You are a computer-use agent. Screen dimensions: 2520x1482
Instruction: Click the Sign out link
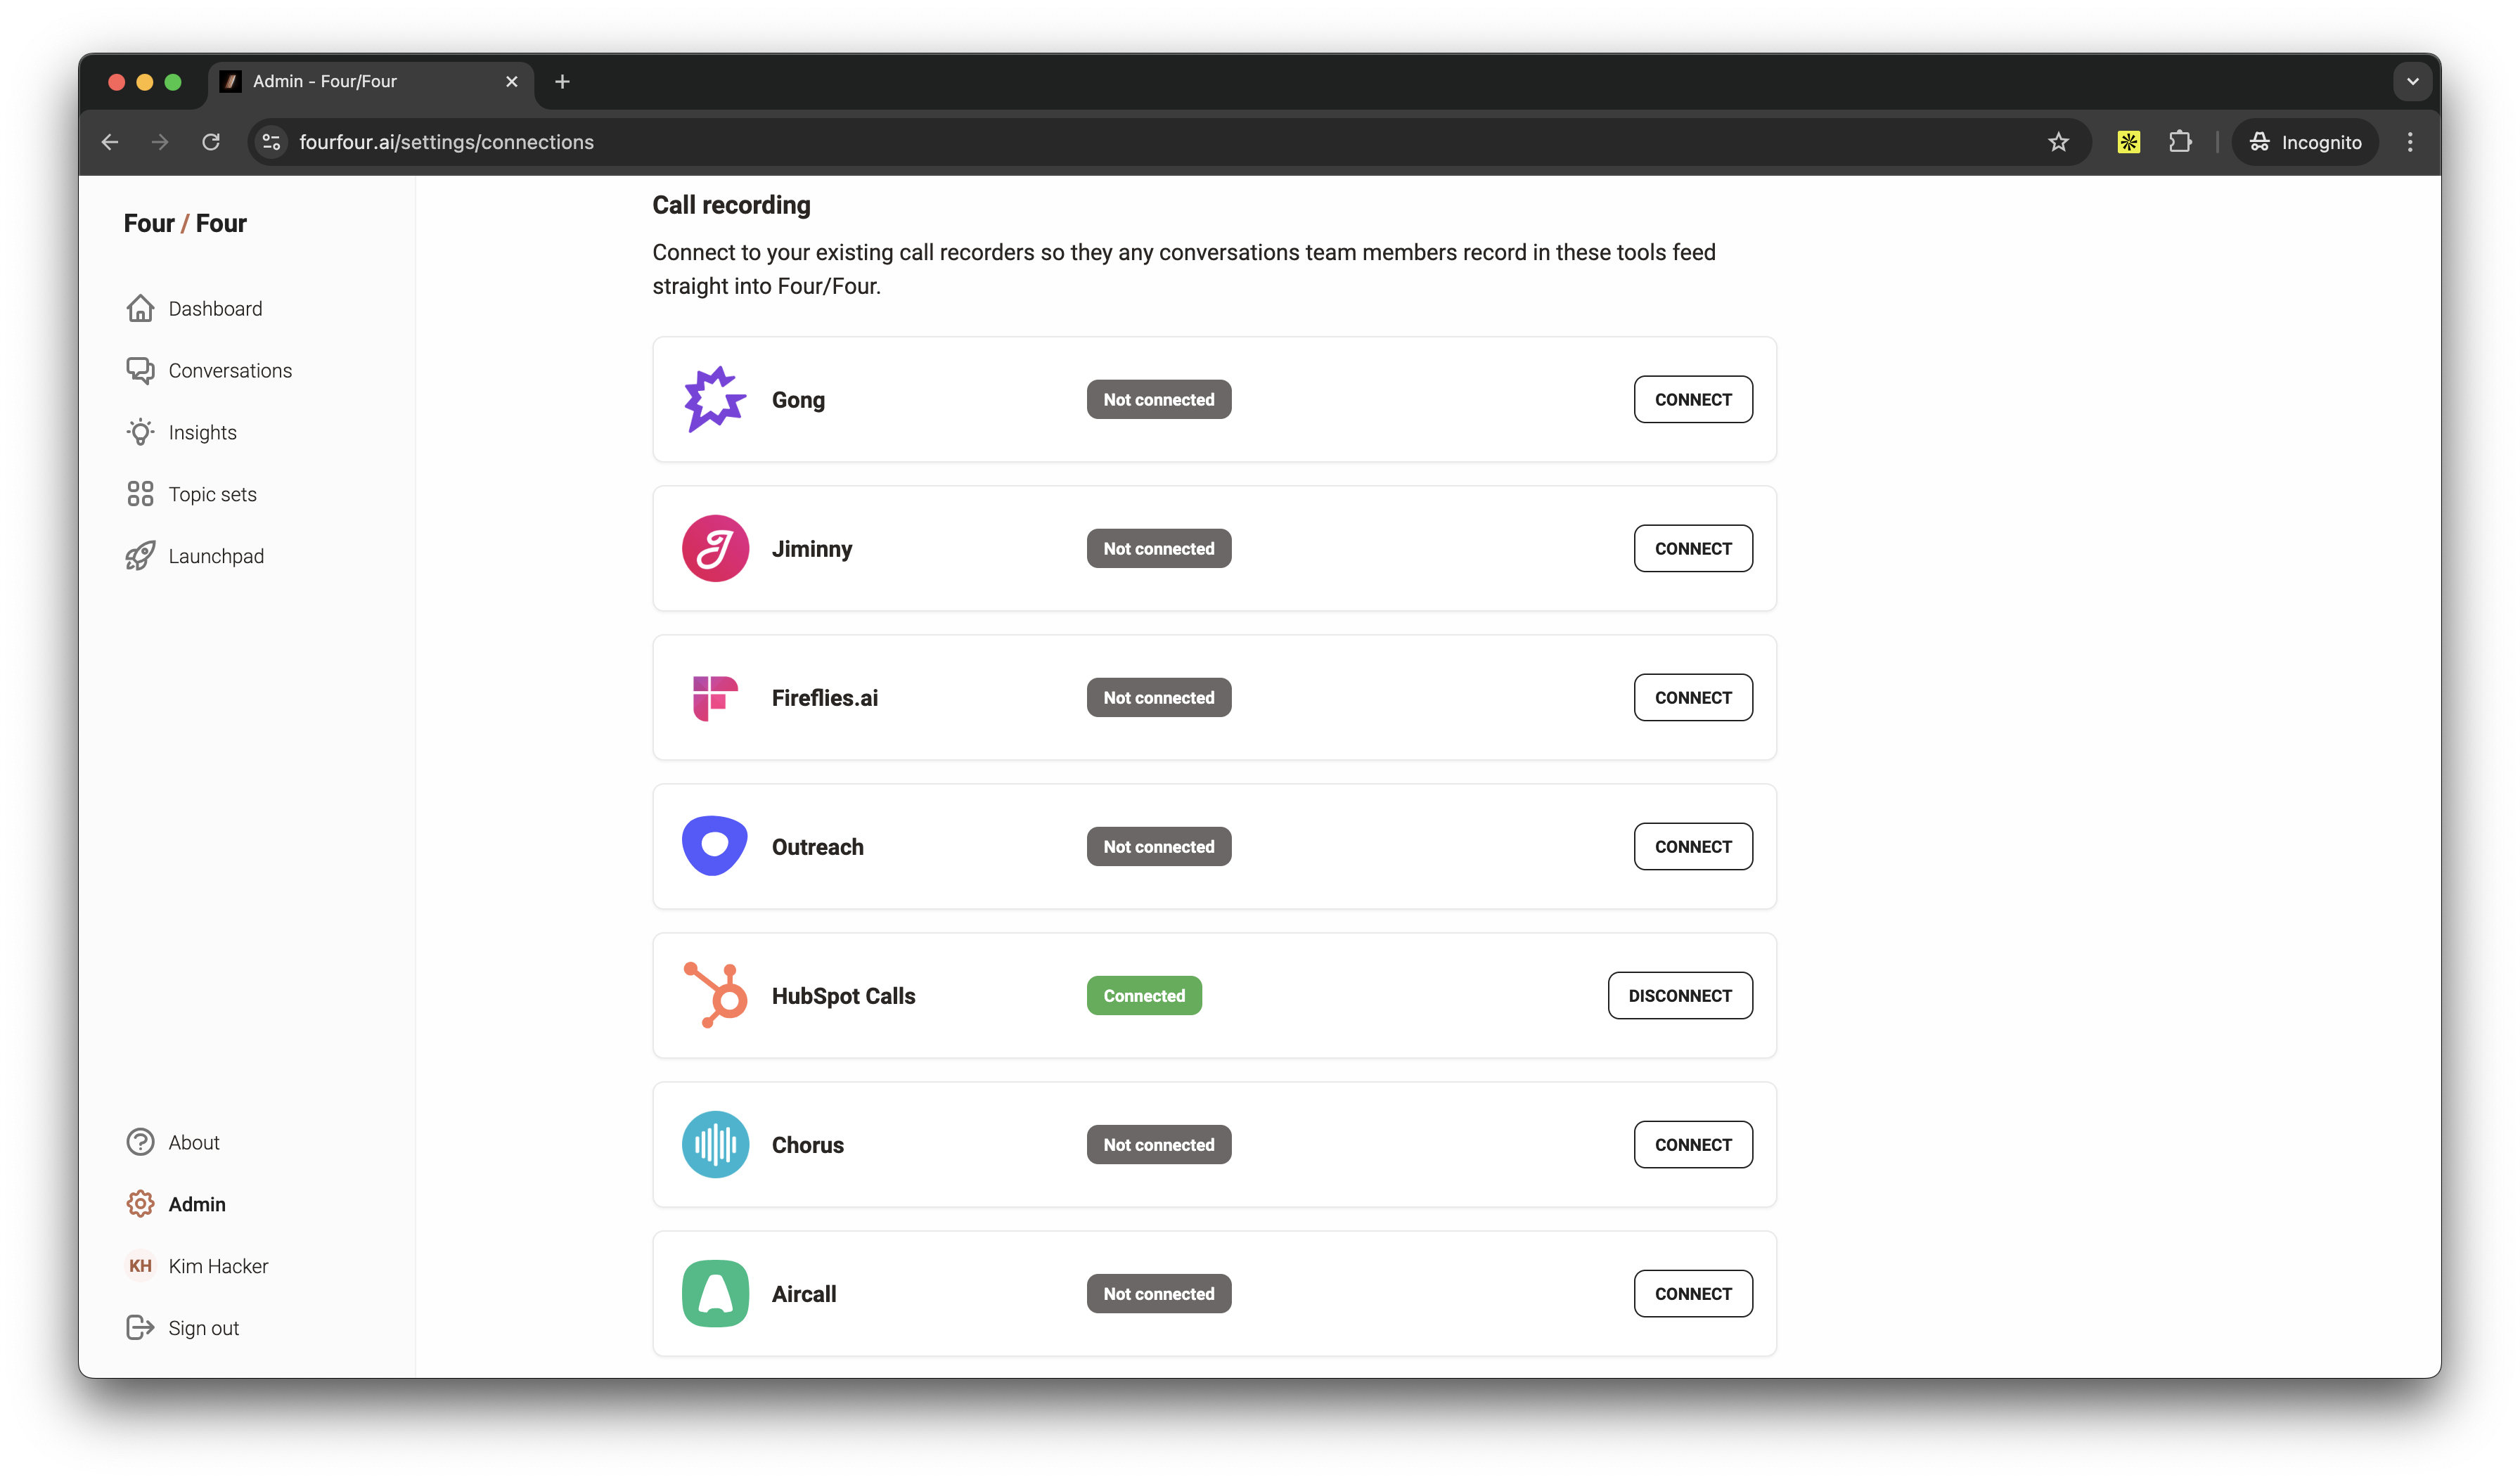(203, 1328)
